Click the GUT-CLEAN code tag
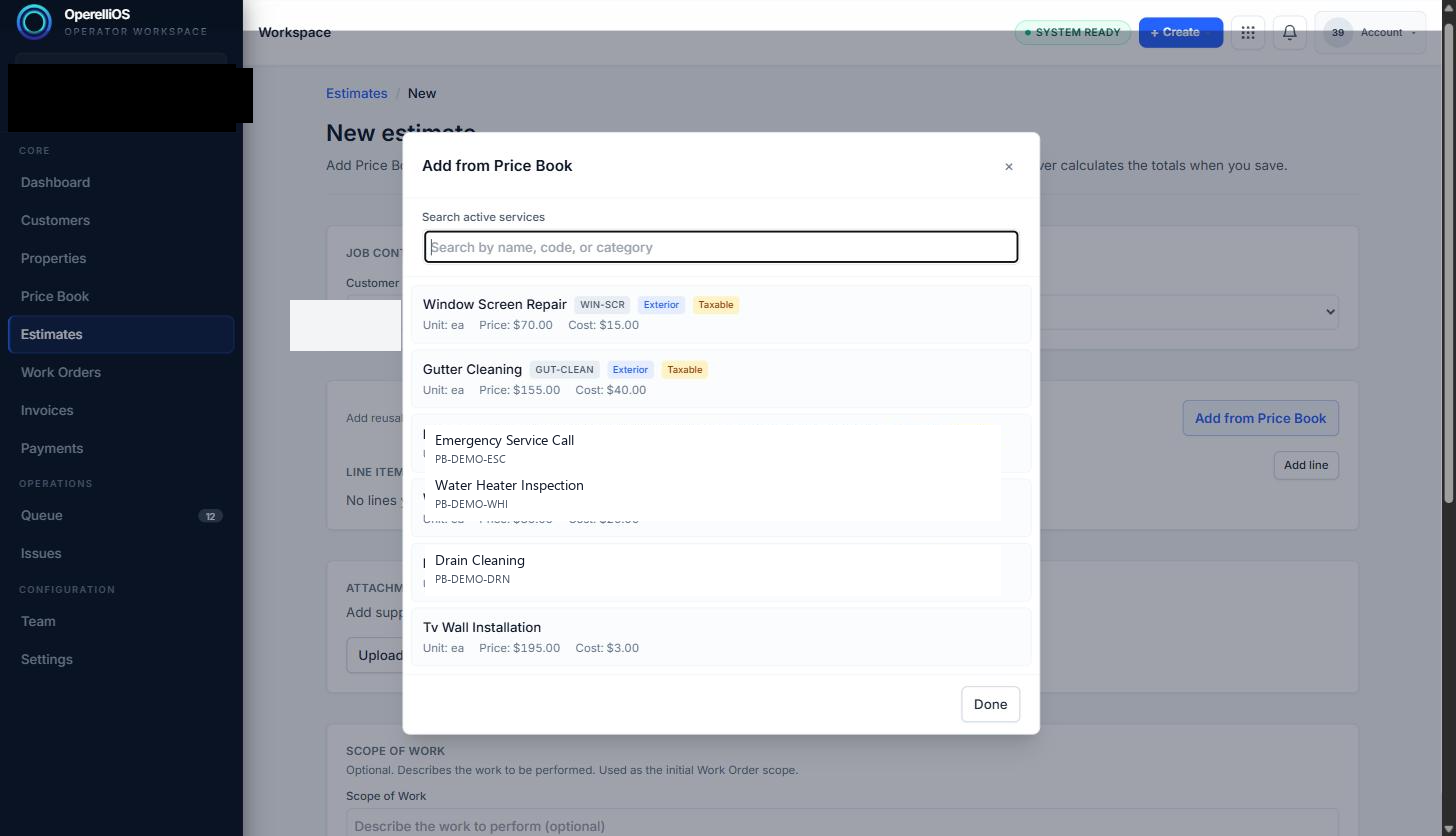1456x836 pixels. [x=564, y=370]
